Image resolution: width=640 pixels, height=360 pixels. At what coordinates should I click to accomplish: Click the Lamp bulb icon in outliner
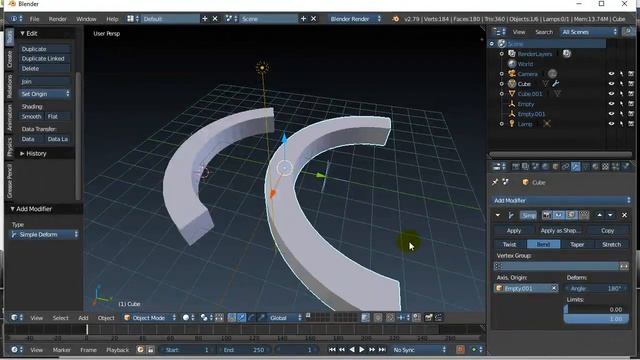click(x=512, y=124)
